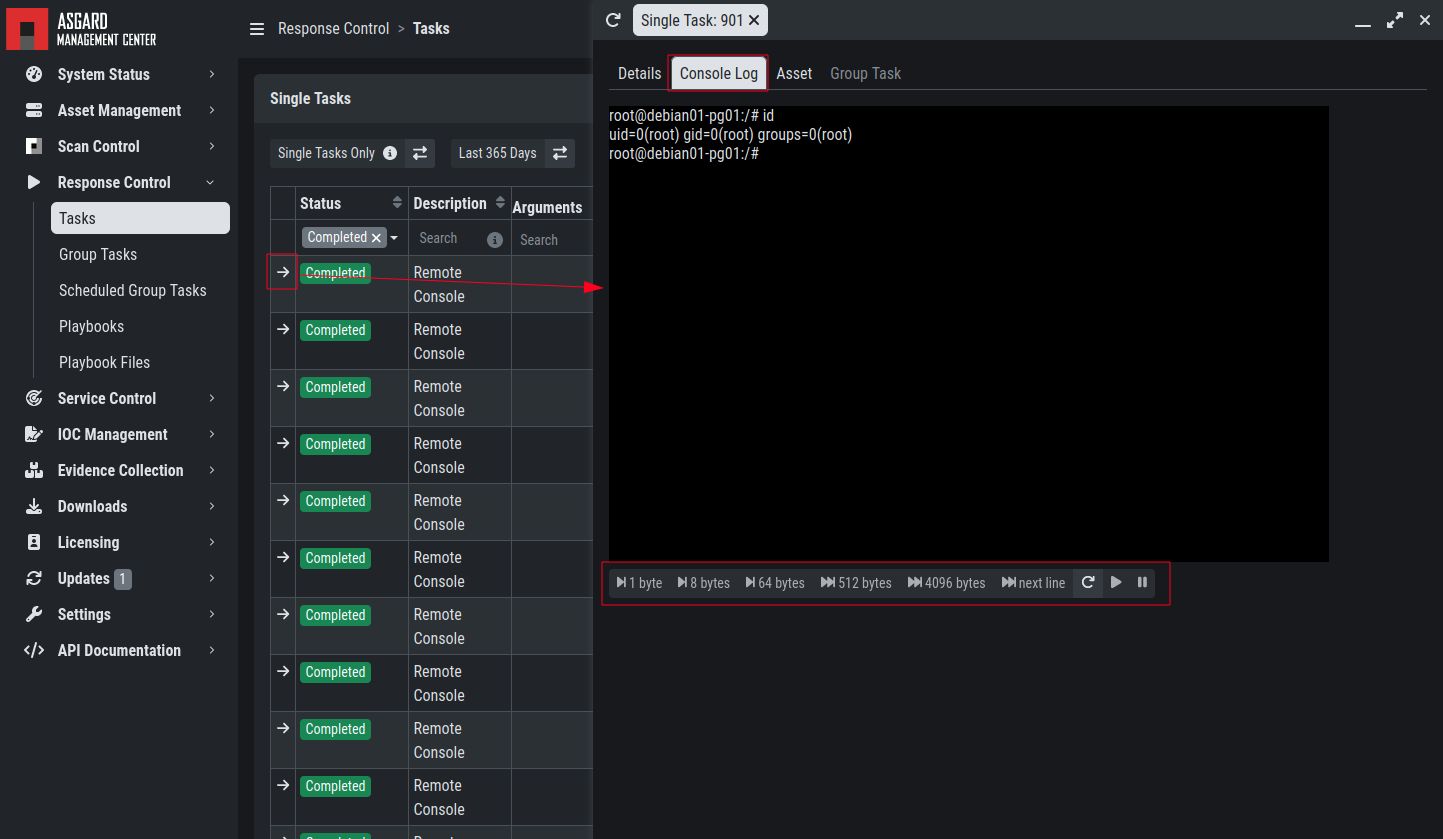Image resolution: width=1443 pixels, height=839 pixels.
Task: Expand the Evidence Collection menu
Action: (211, 470)
